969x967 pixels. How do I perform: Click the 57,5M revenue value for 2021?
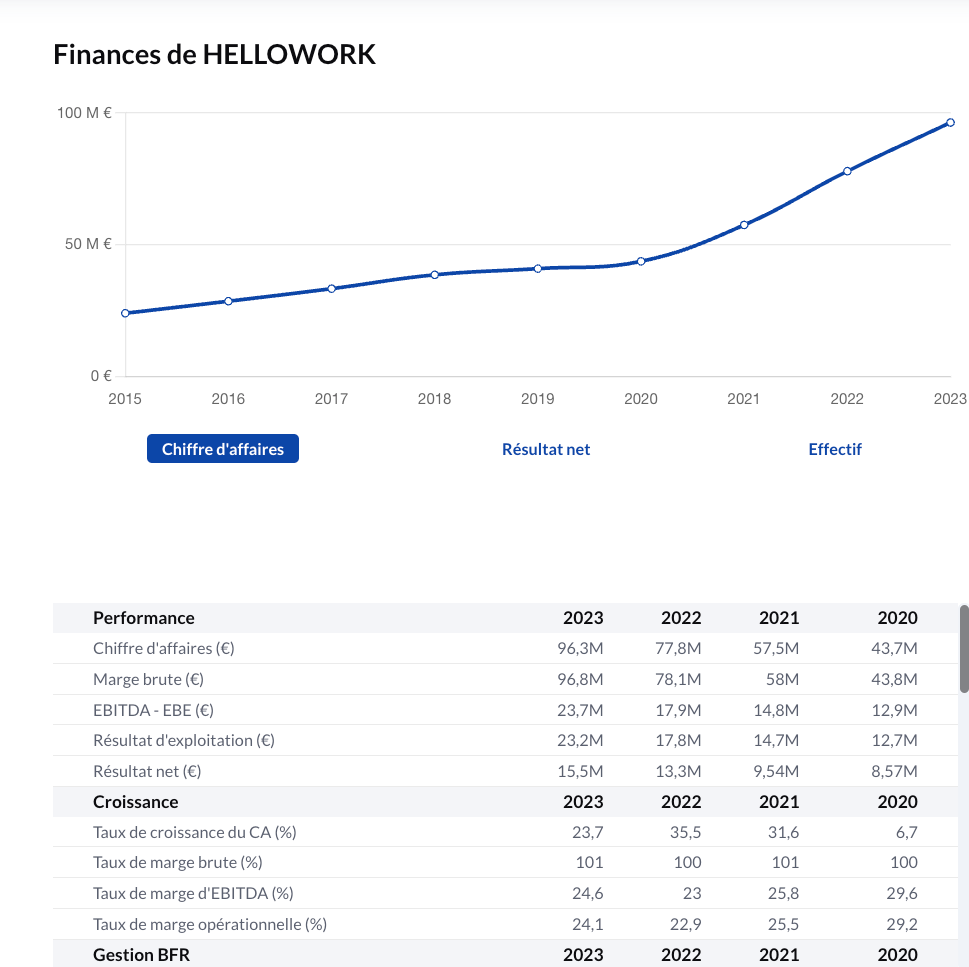[776, 648]
